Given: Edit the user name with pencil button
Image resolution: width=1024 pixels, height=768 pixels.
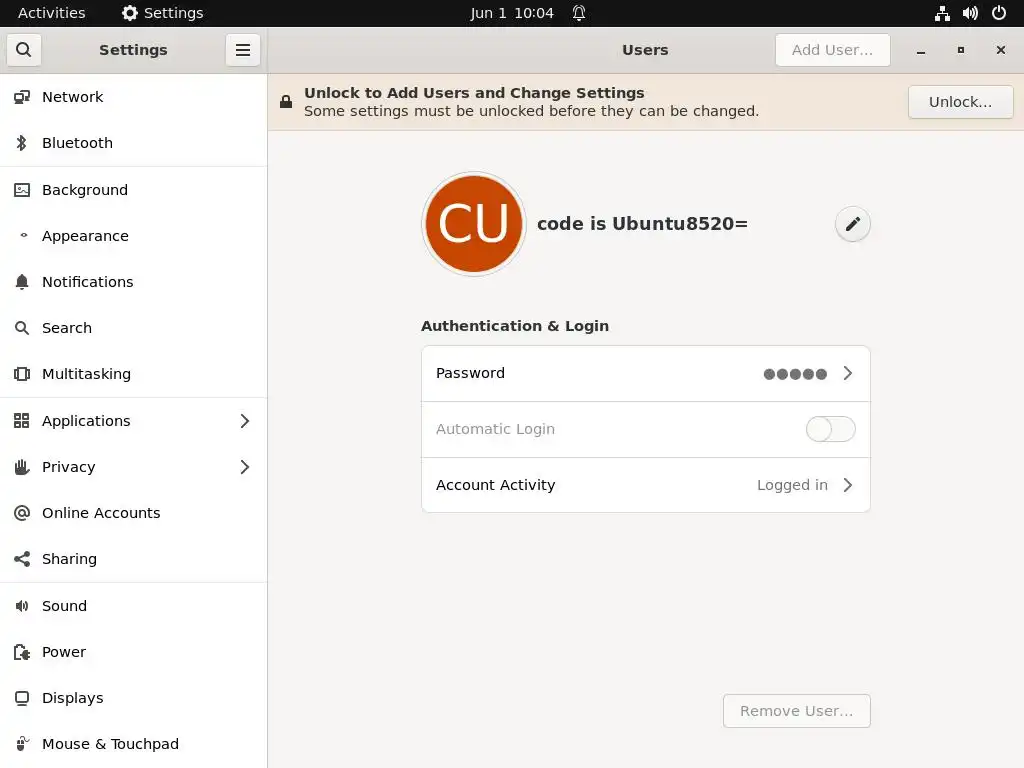Looking at the screenshot, I should click(x=852, y=224).
